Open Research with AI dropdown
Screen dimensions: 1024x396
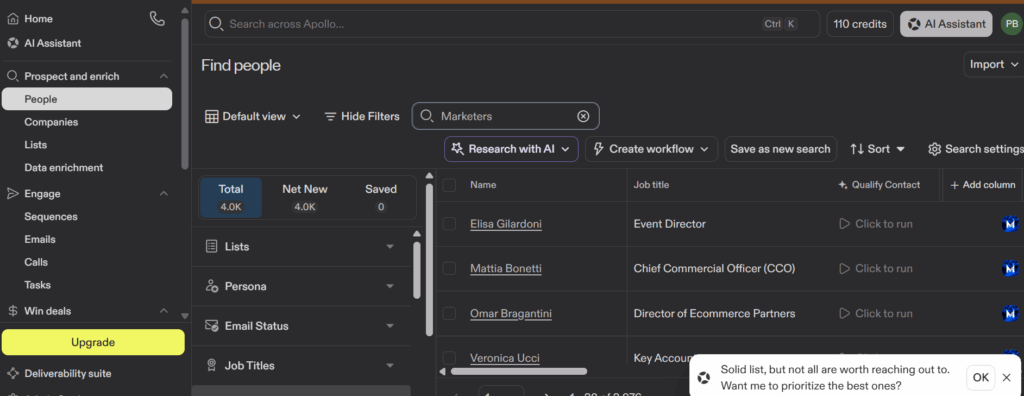point(511,149)
